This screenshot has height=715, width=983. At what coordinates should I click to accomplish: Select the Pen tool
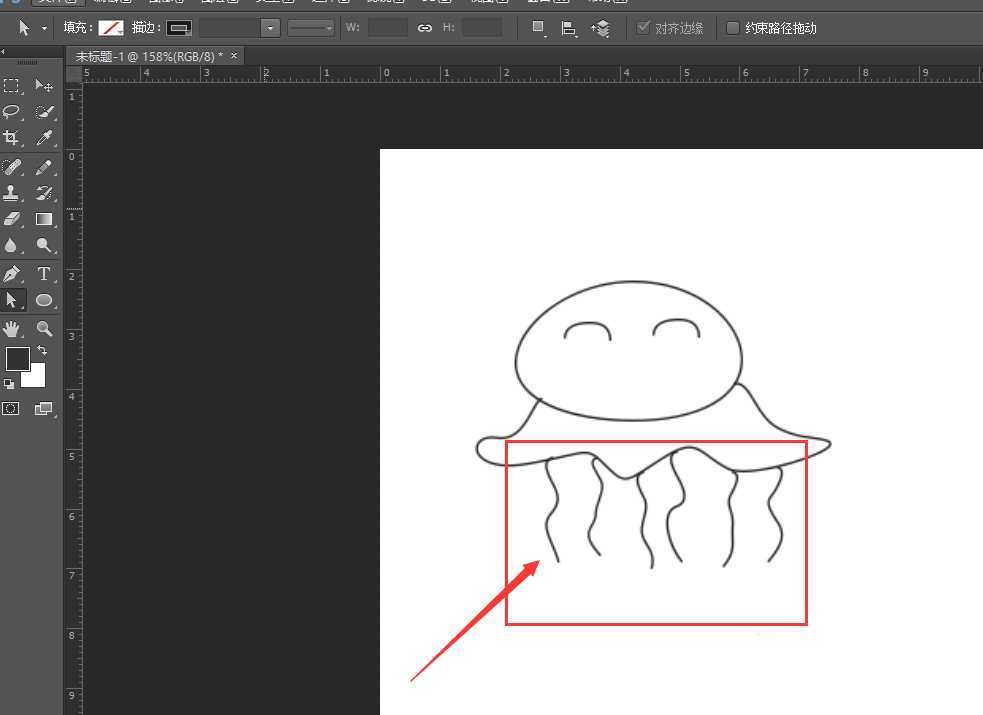tap(12, 273)
